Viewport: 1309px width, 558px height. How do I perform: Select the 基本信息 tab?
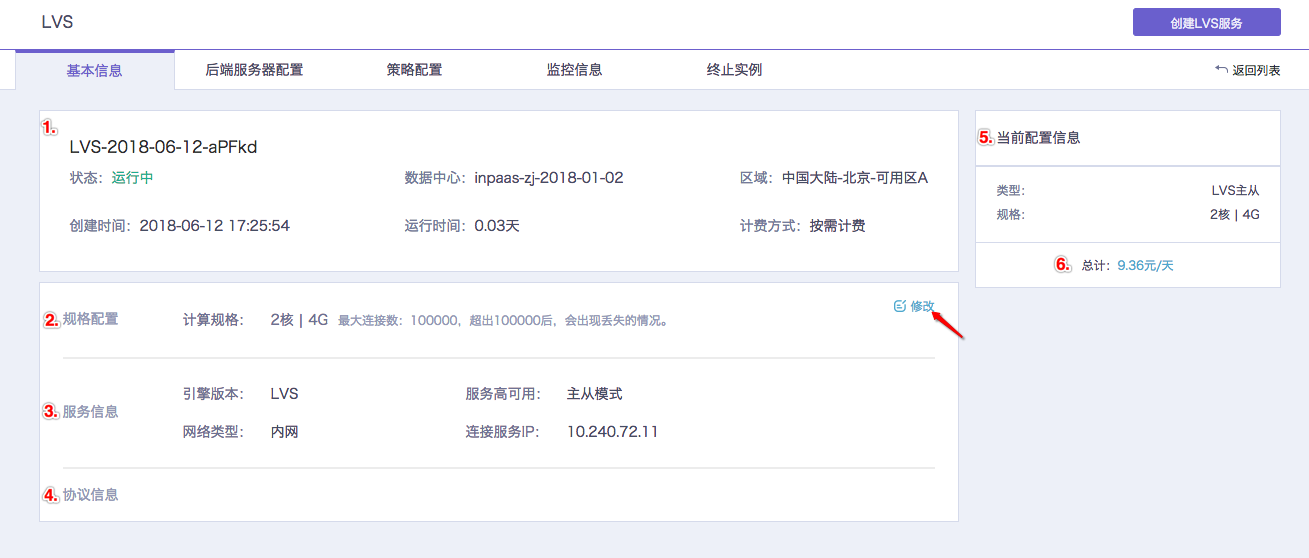click(95, 70)
